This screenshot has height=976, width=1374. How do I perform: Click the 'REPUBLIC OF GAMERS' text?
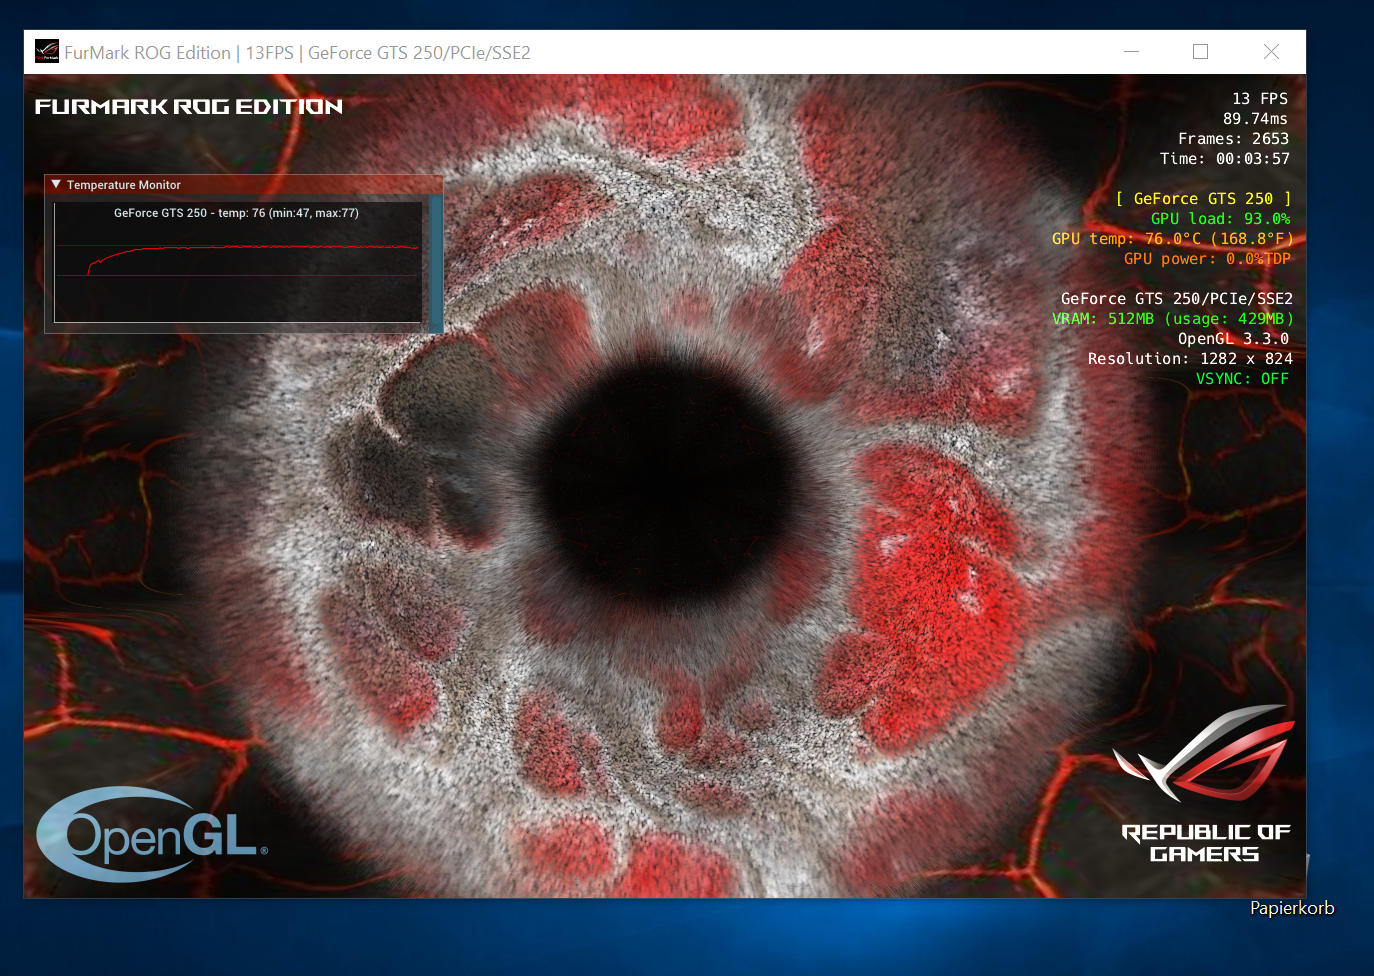pyautogui.click(x=1206, y=843)
